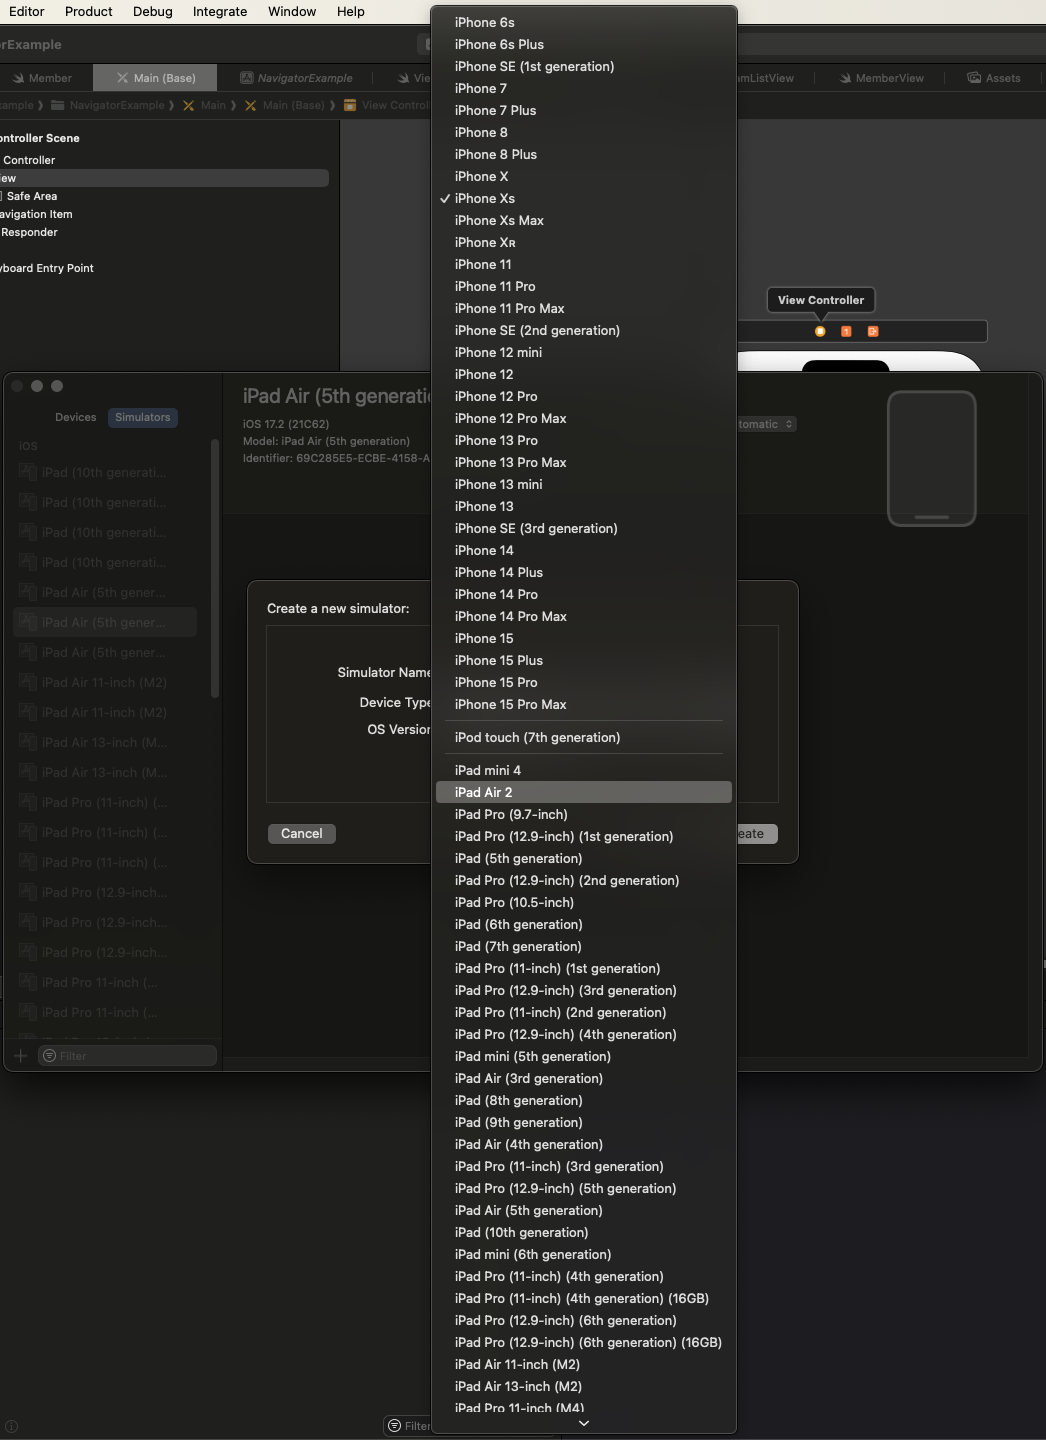Select iPhone 14 Pro Max
The image size is (1046, 1440).
tap(584, 616)
